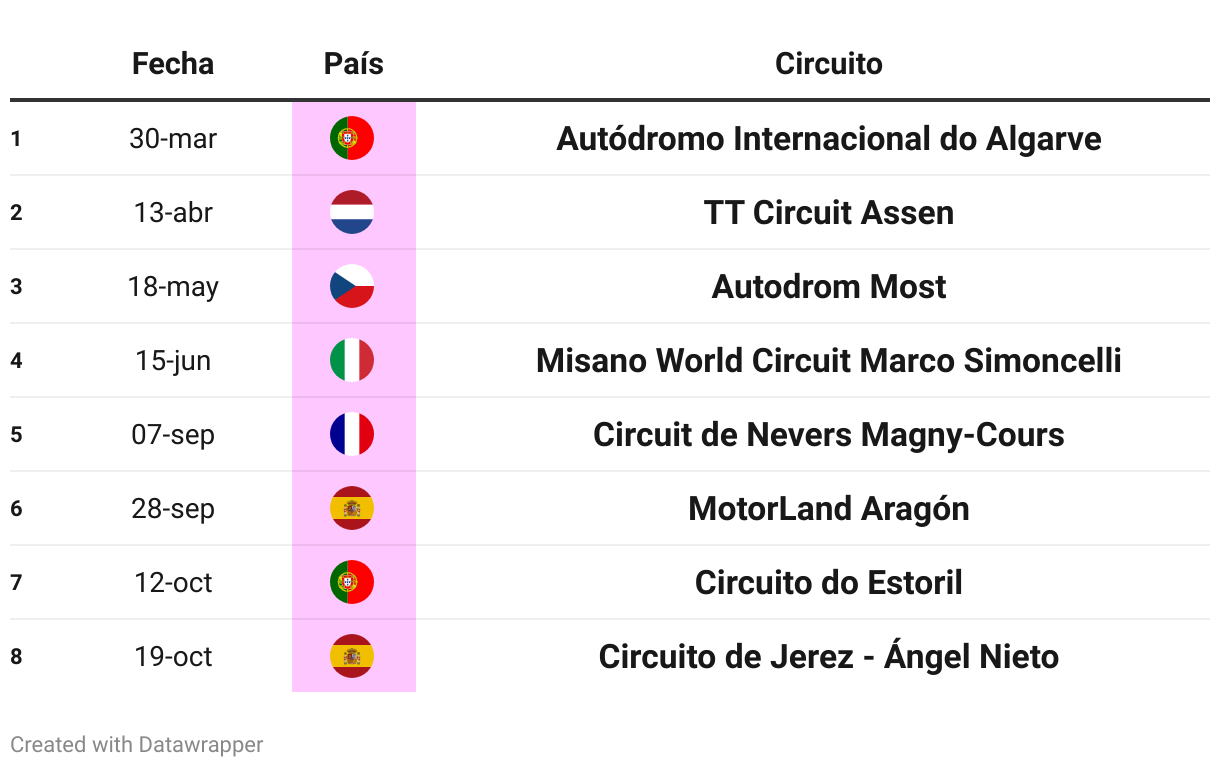Click the Circuito column header
Screen dimensions: 1220x768
tap(829, 64)
